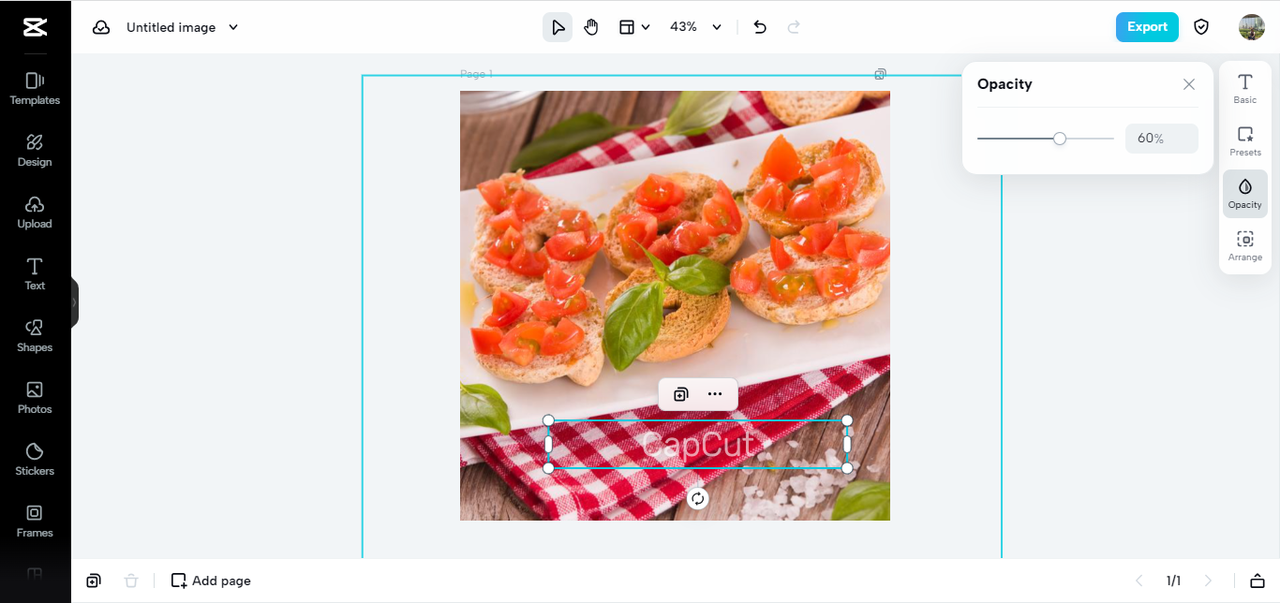Image resolution: width=1280 pixels, height=603 pixels.
Task: Click the opacity slider handle
Action: 1060,138
